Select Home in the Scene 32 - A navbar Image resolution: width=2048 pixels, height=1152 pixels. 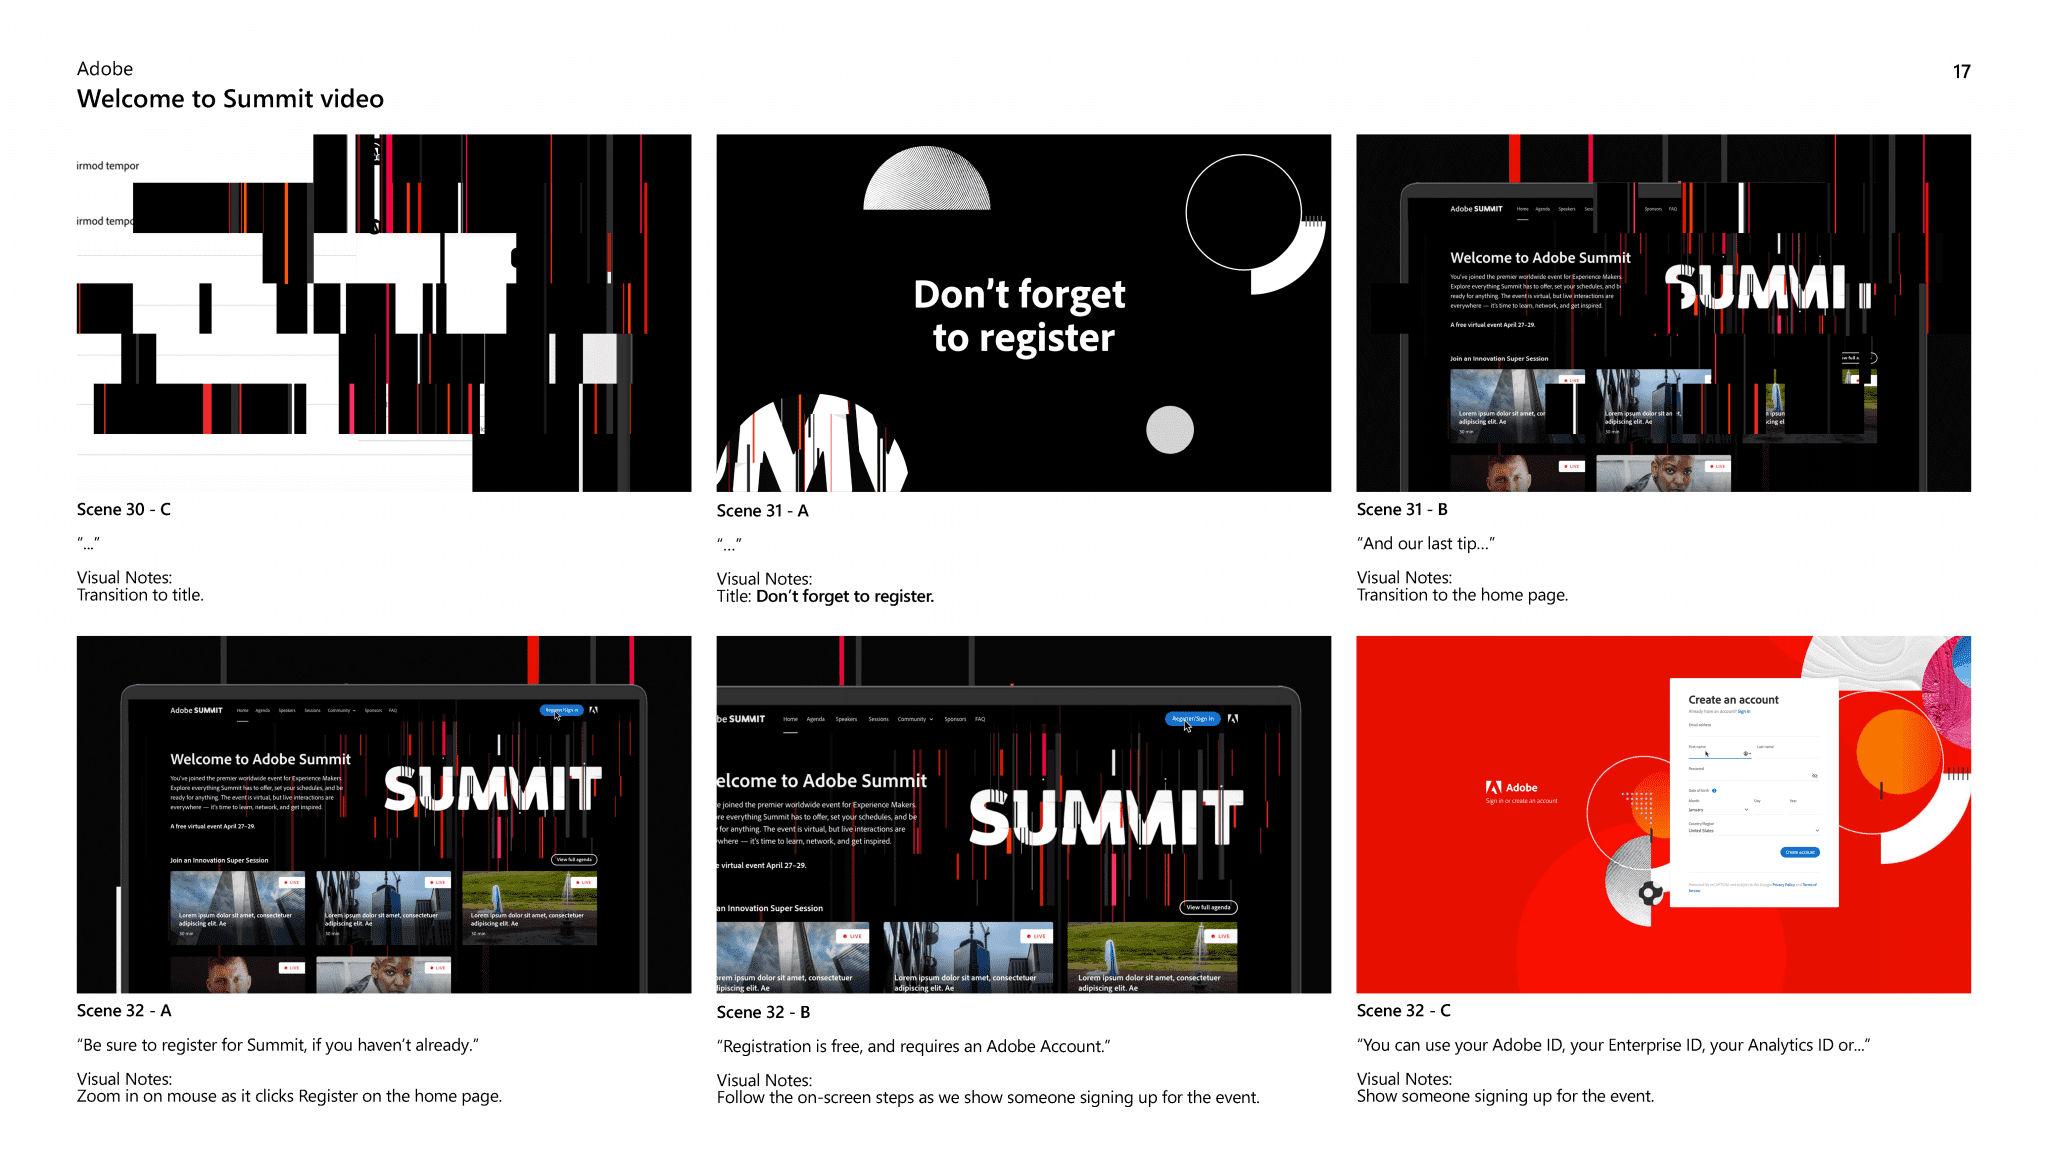click(242, 710)
